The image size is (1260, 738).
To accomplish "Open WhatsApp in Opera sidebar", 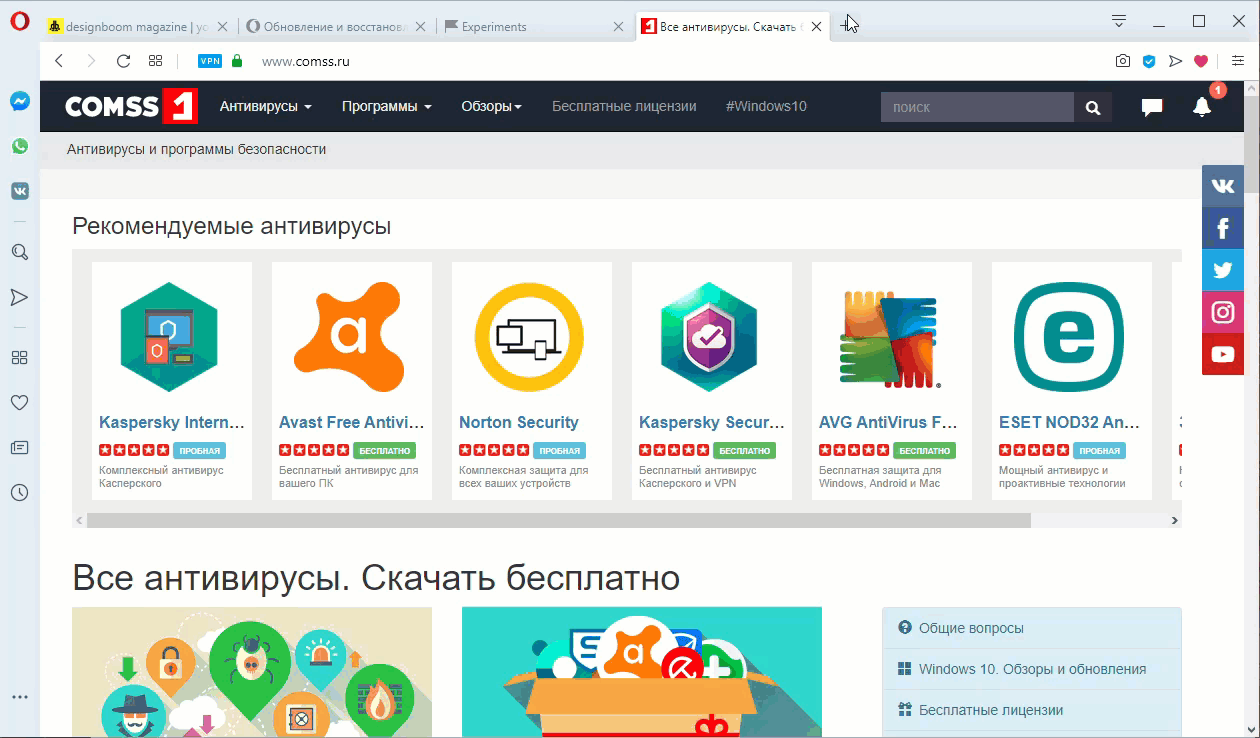I will (x=20, y=146).
